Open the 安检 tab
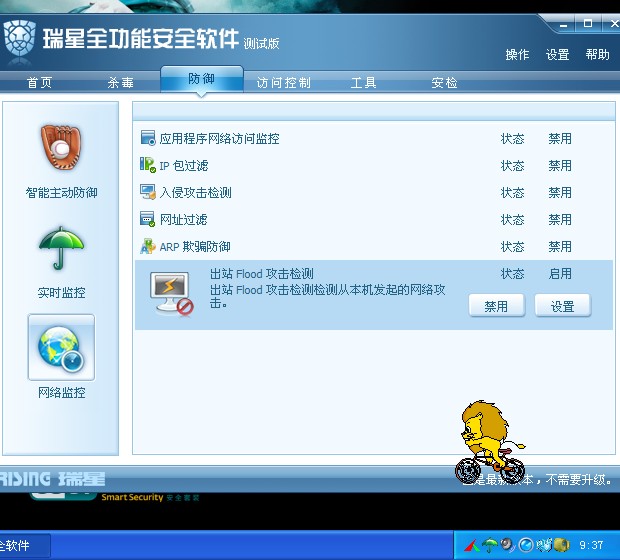 (444, 83)
